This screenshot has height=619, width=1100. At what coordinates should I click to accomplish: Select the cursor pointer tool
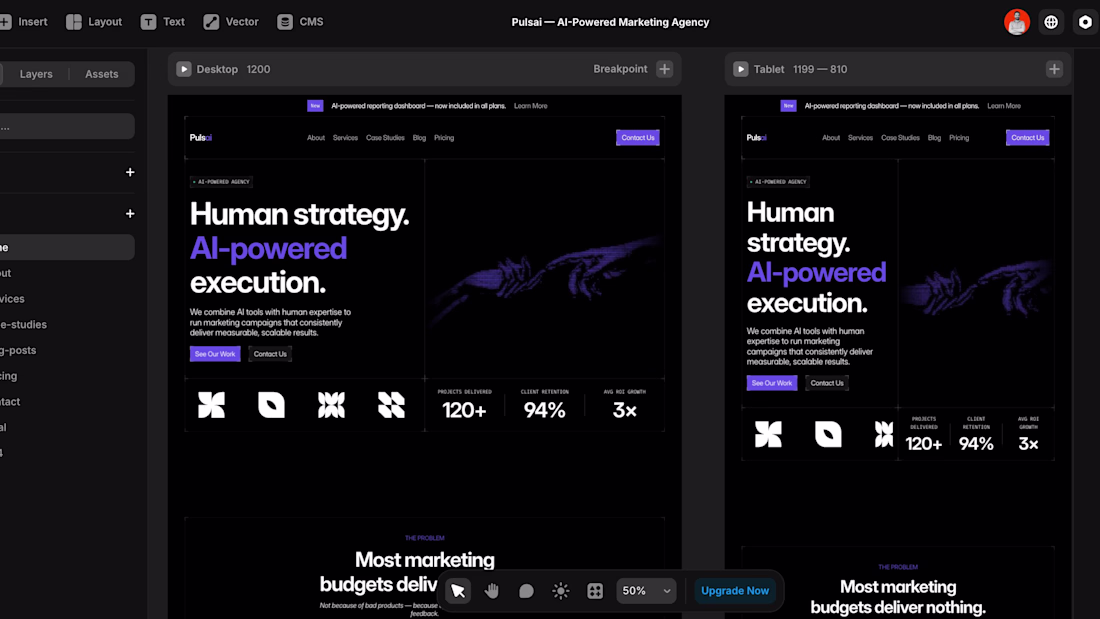click(x=458, y=591)
